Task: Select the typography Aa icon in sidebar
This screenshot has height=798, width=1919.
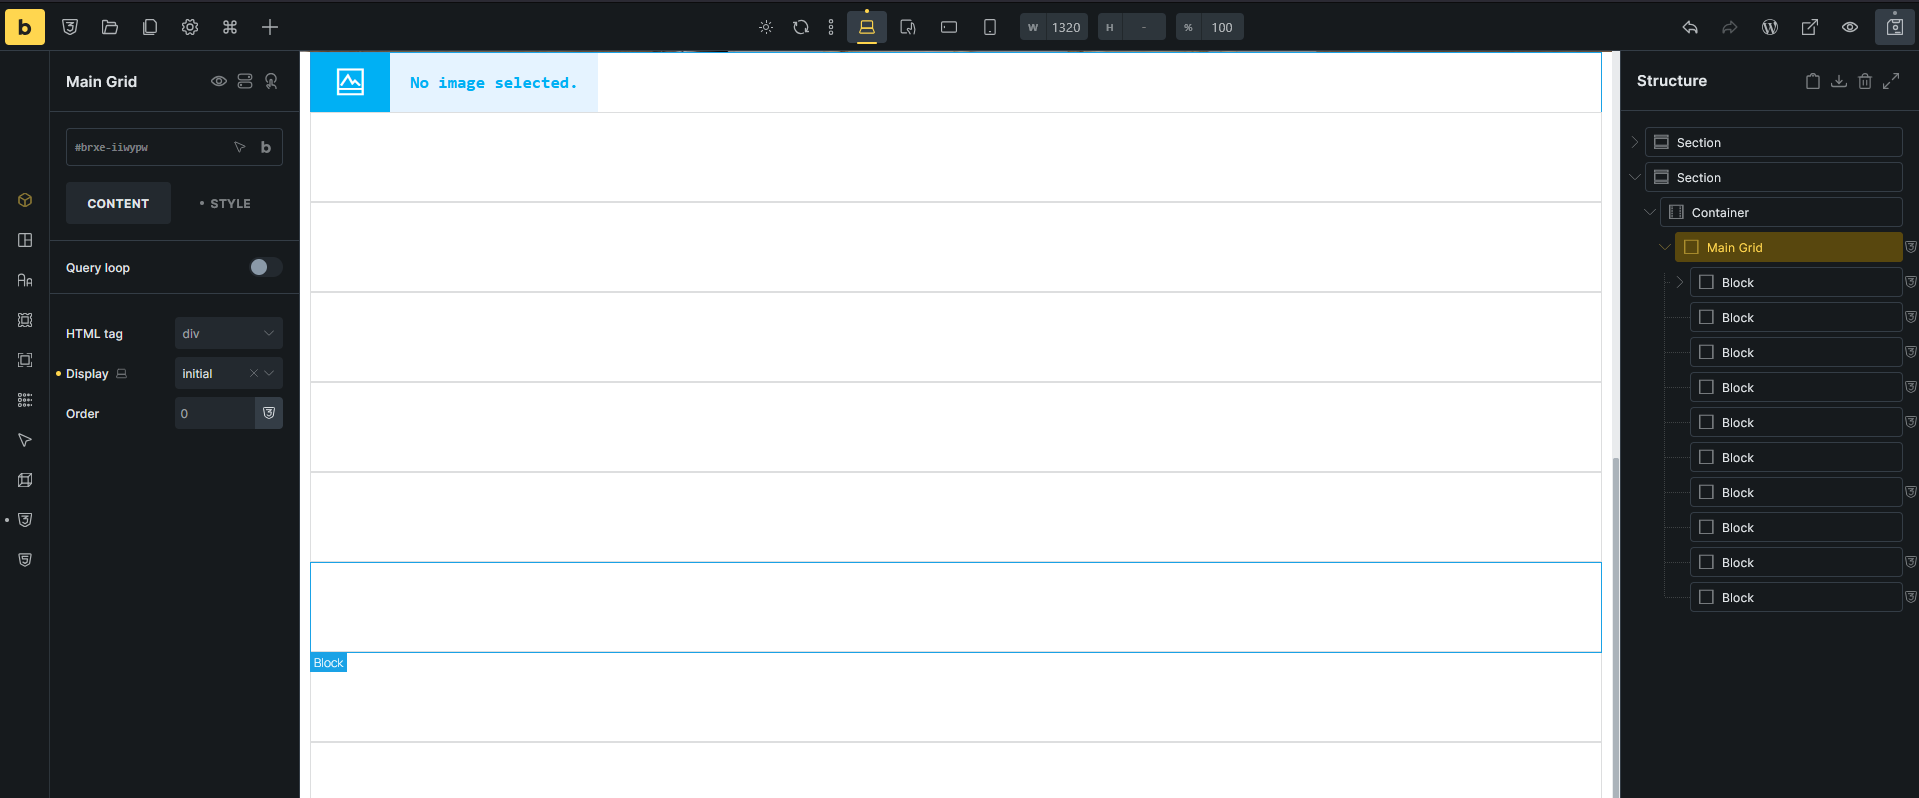Action: point(25,280)
